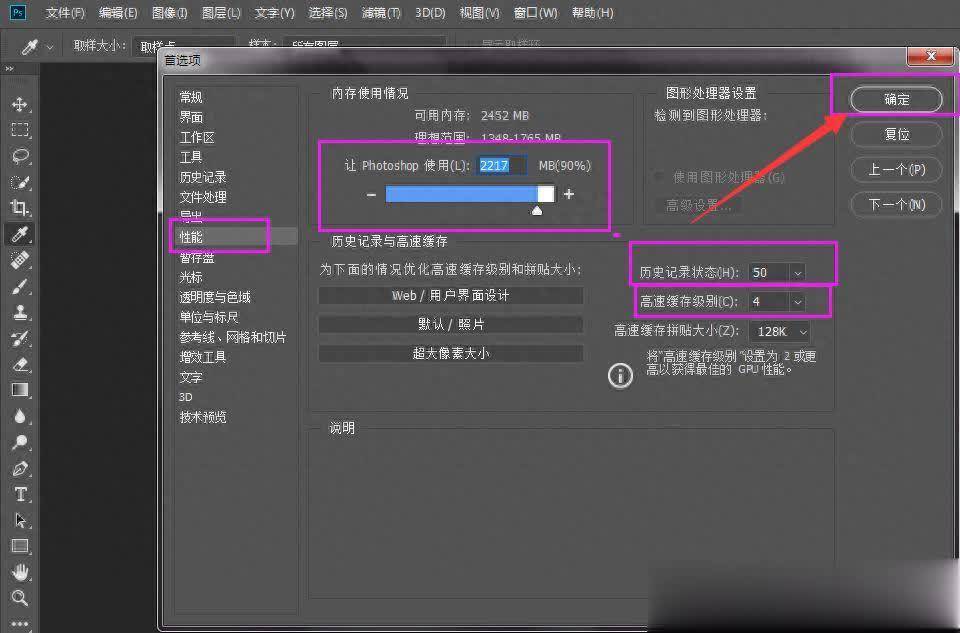Image resolution: width=960 pixels, height=633 pixels.
Task: Open the 滤镜(T) menu
Action: point(380,13)
